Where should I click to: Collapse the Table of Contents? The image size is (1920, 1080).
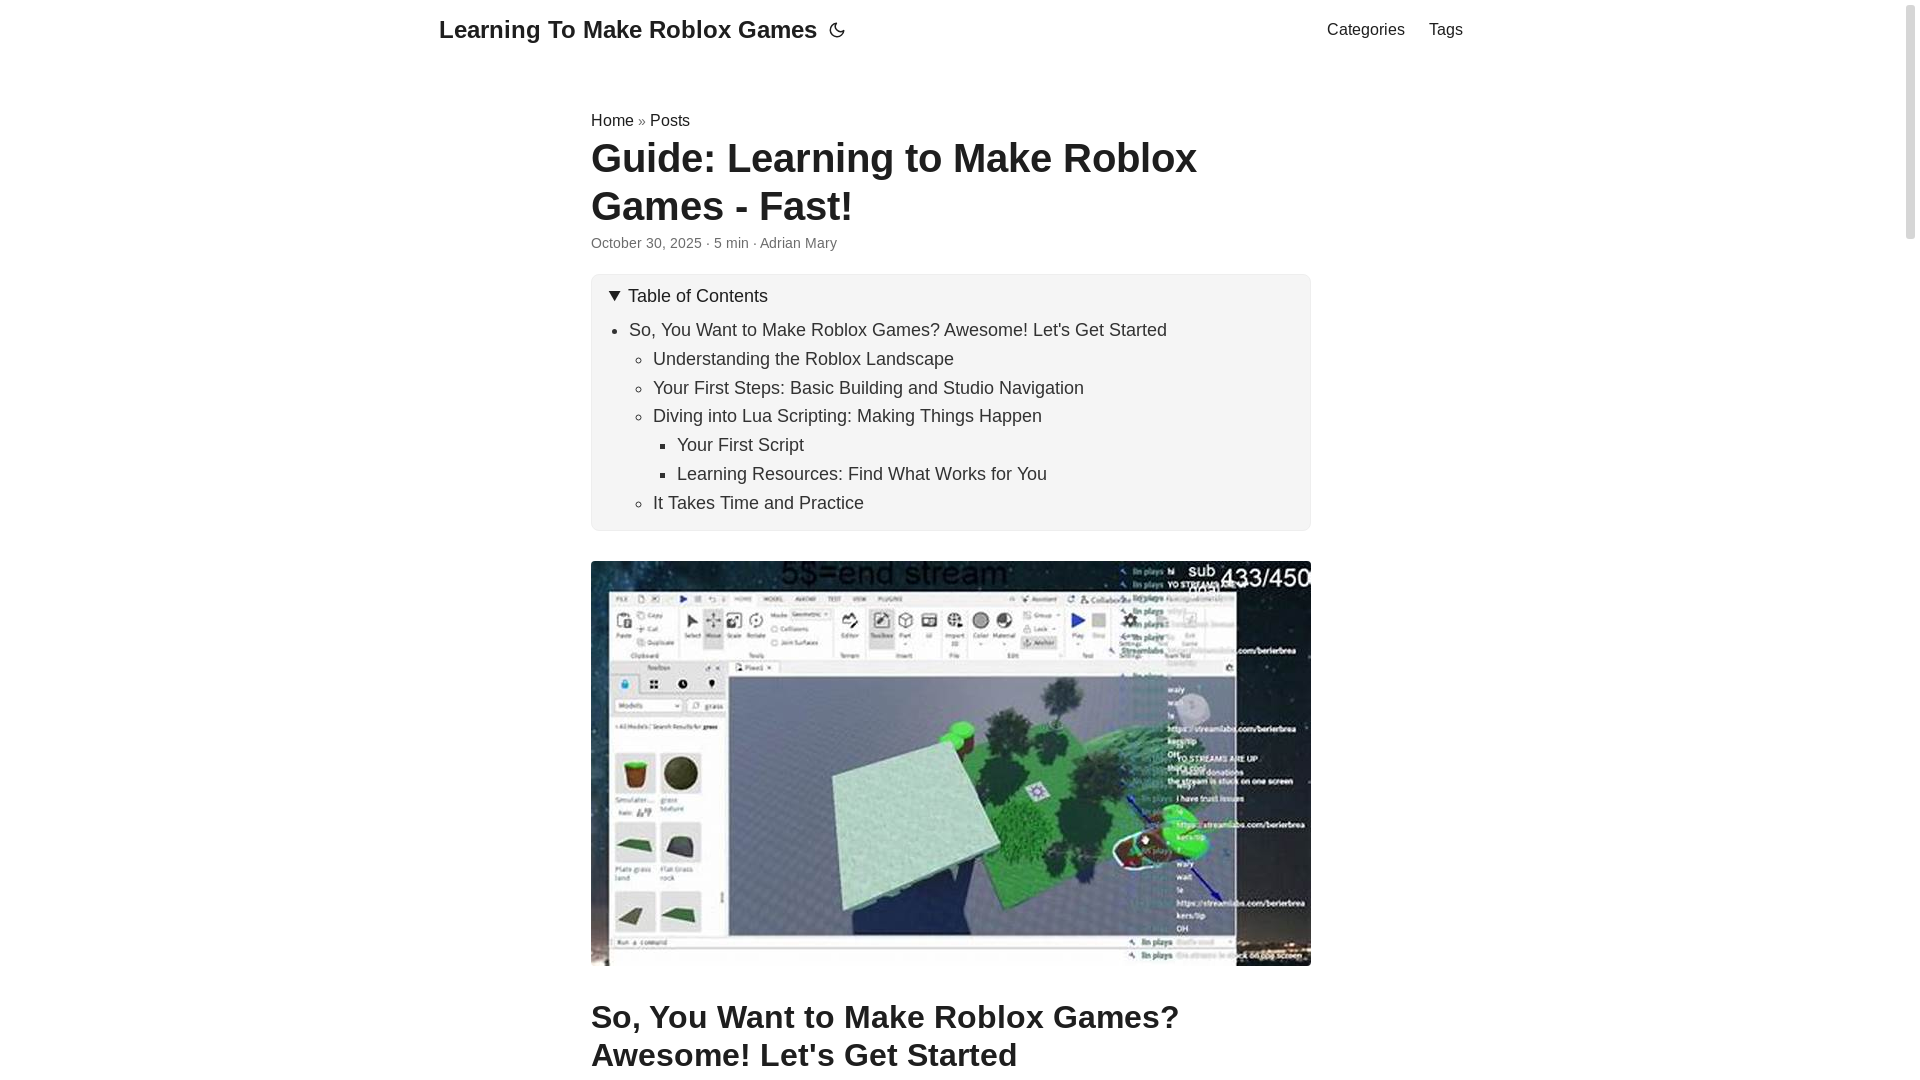[x=688, y=296]
